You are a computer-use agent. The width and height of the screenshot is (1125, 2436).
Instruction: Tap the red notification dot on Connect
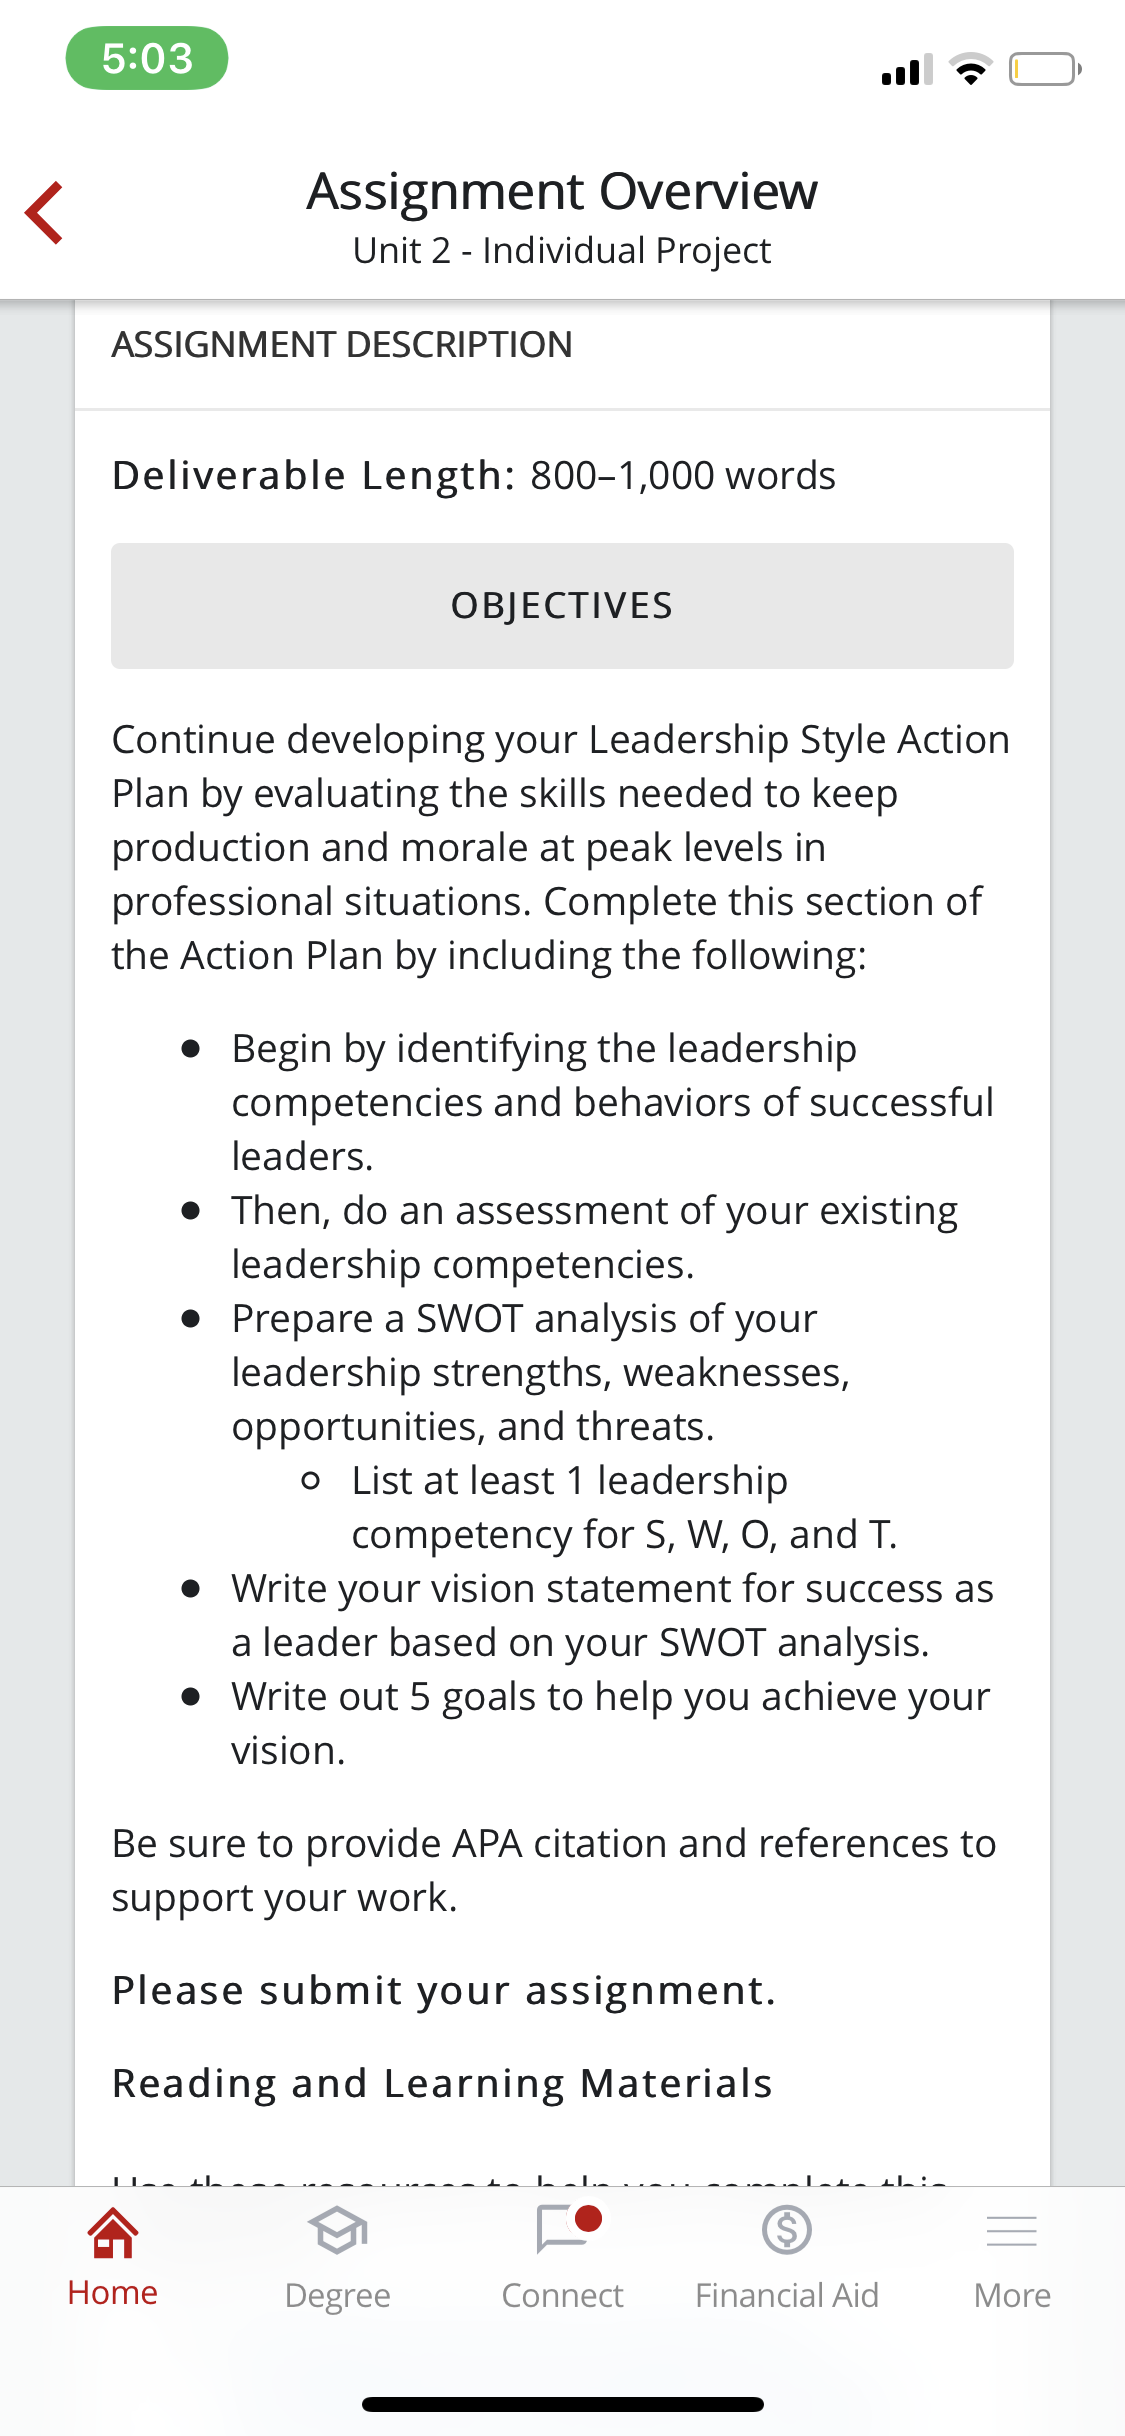pyautogui.click(x=589, y=2219)
